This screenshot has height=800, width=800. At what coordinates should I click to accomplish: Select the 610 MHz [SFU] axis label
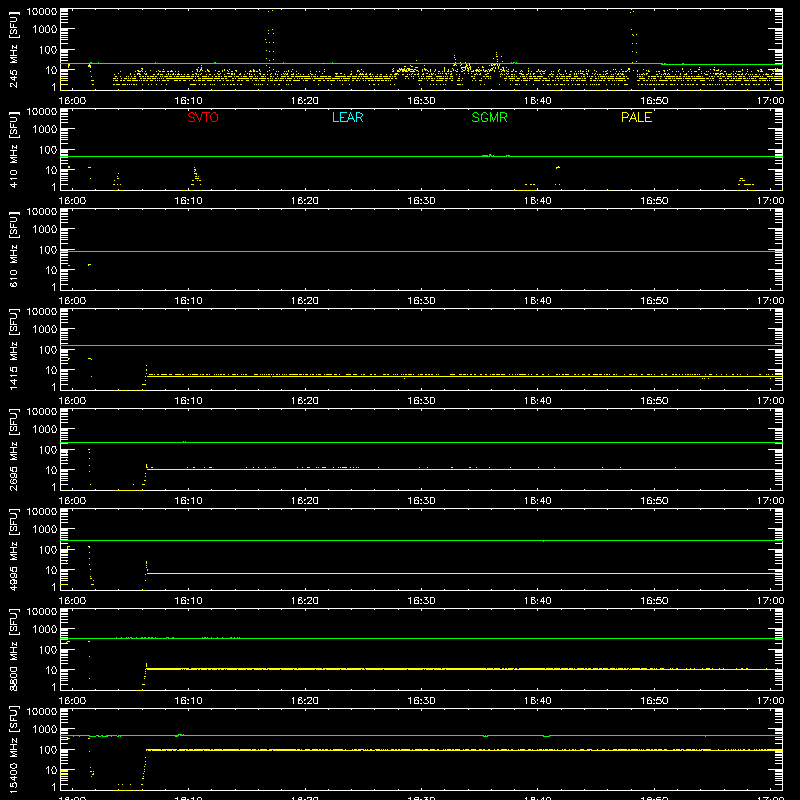14,249
